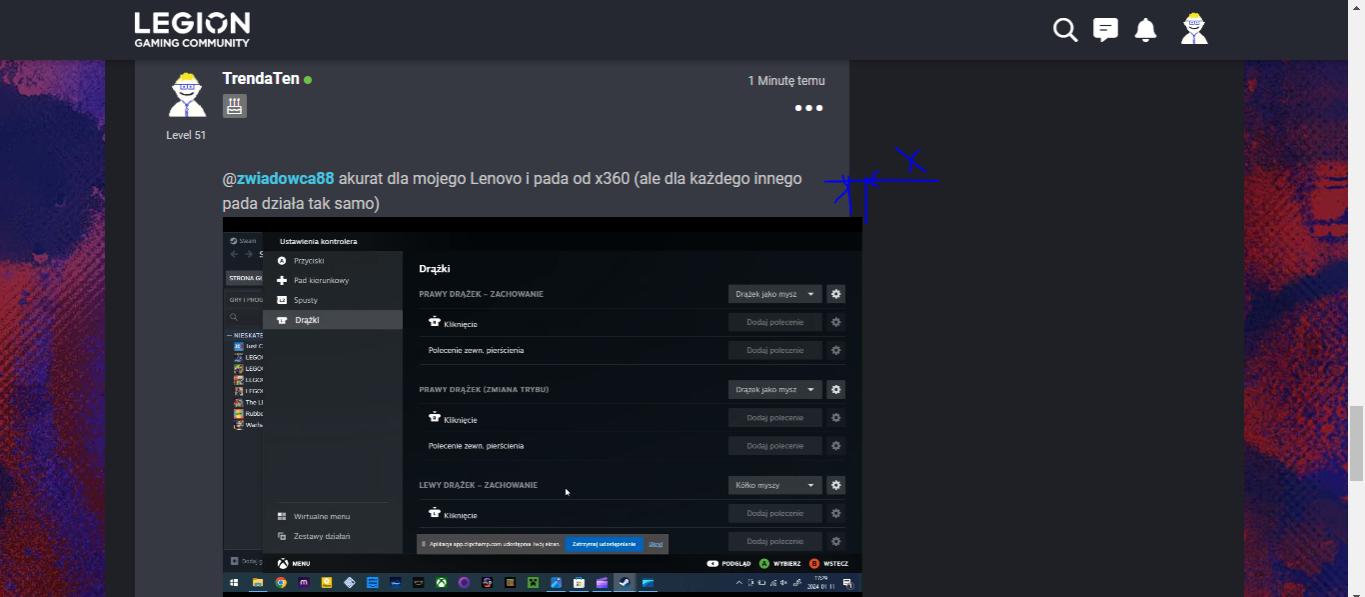Open the gear icon beside Prawy Drążek – Zachowanie
1365x597 pixels.
[x=836, y=293]
